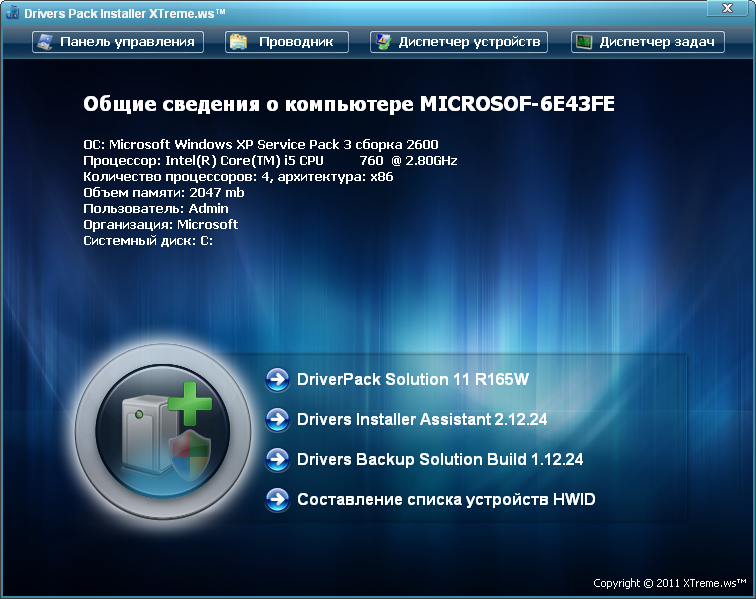The height and width of the screenshot is (599, 756).
Task: Select Составление списка устройств HWID
Action: tap(446, 500)
